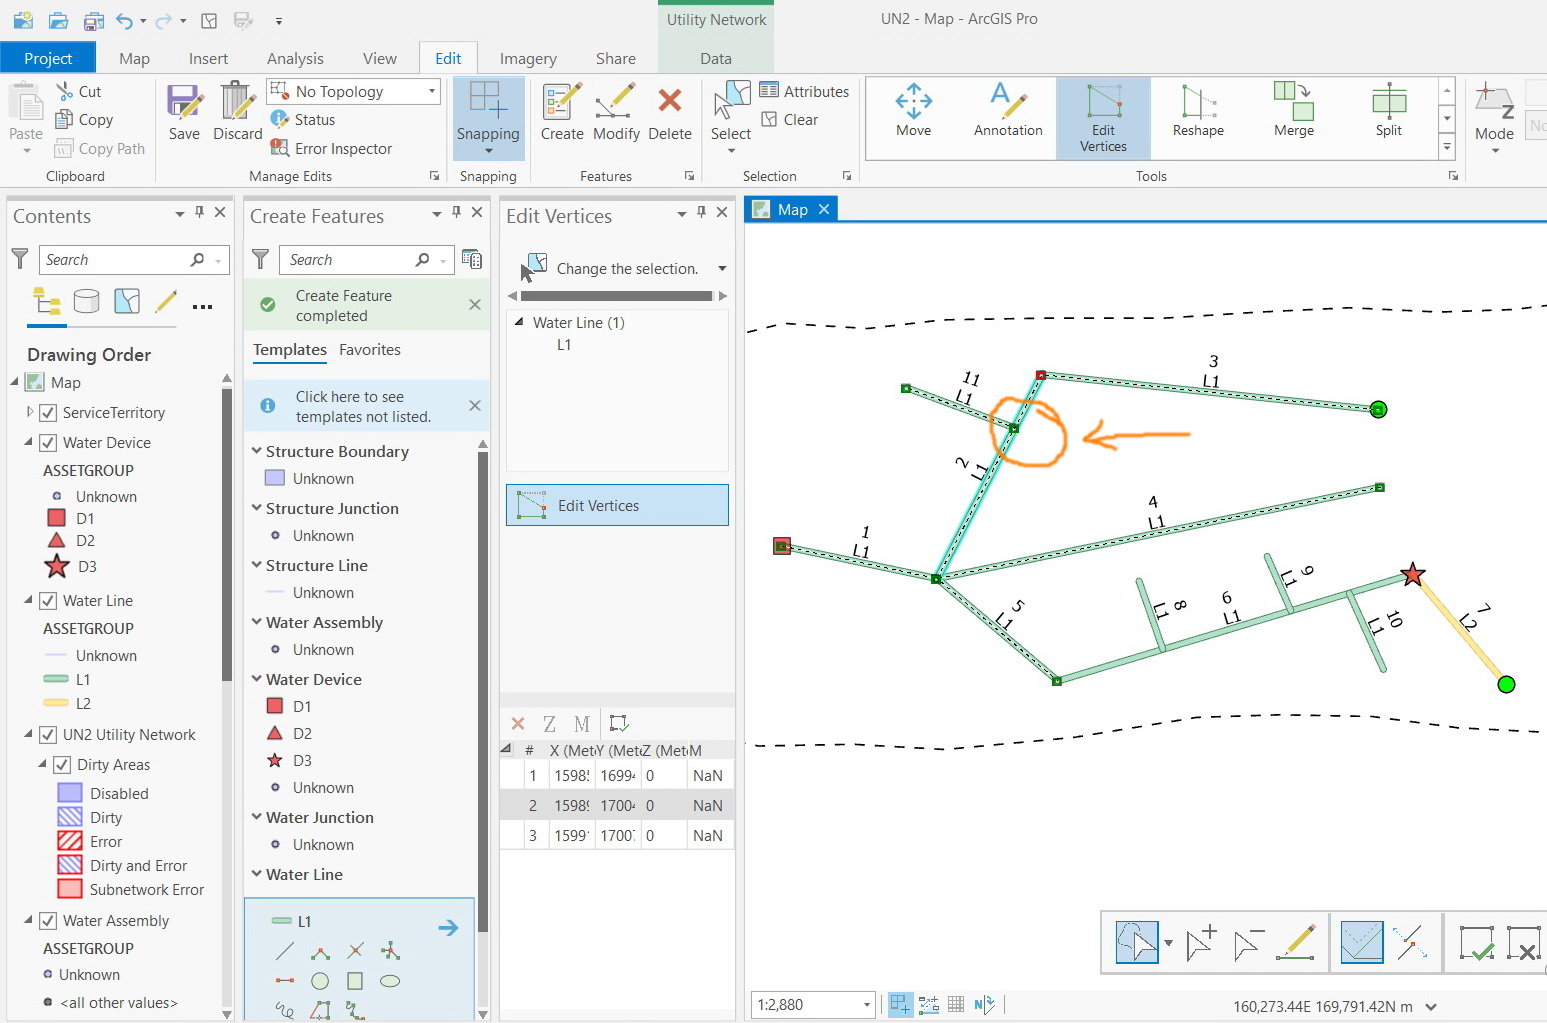The height and width of the screenshot is (1023, 1547).
Task: Launch the Modify features tool
Action: [x=616, y=112]
